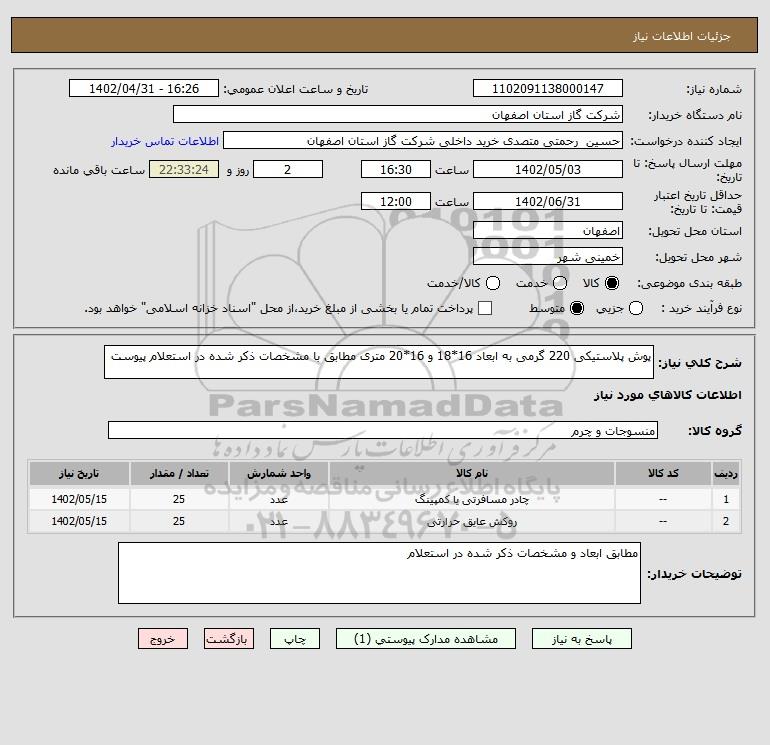Click item name روکش عایق حرارتی
Screen dimensions: 770x745
(472, 522)
